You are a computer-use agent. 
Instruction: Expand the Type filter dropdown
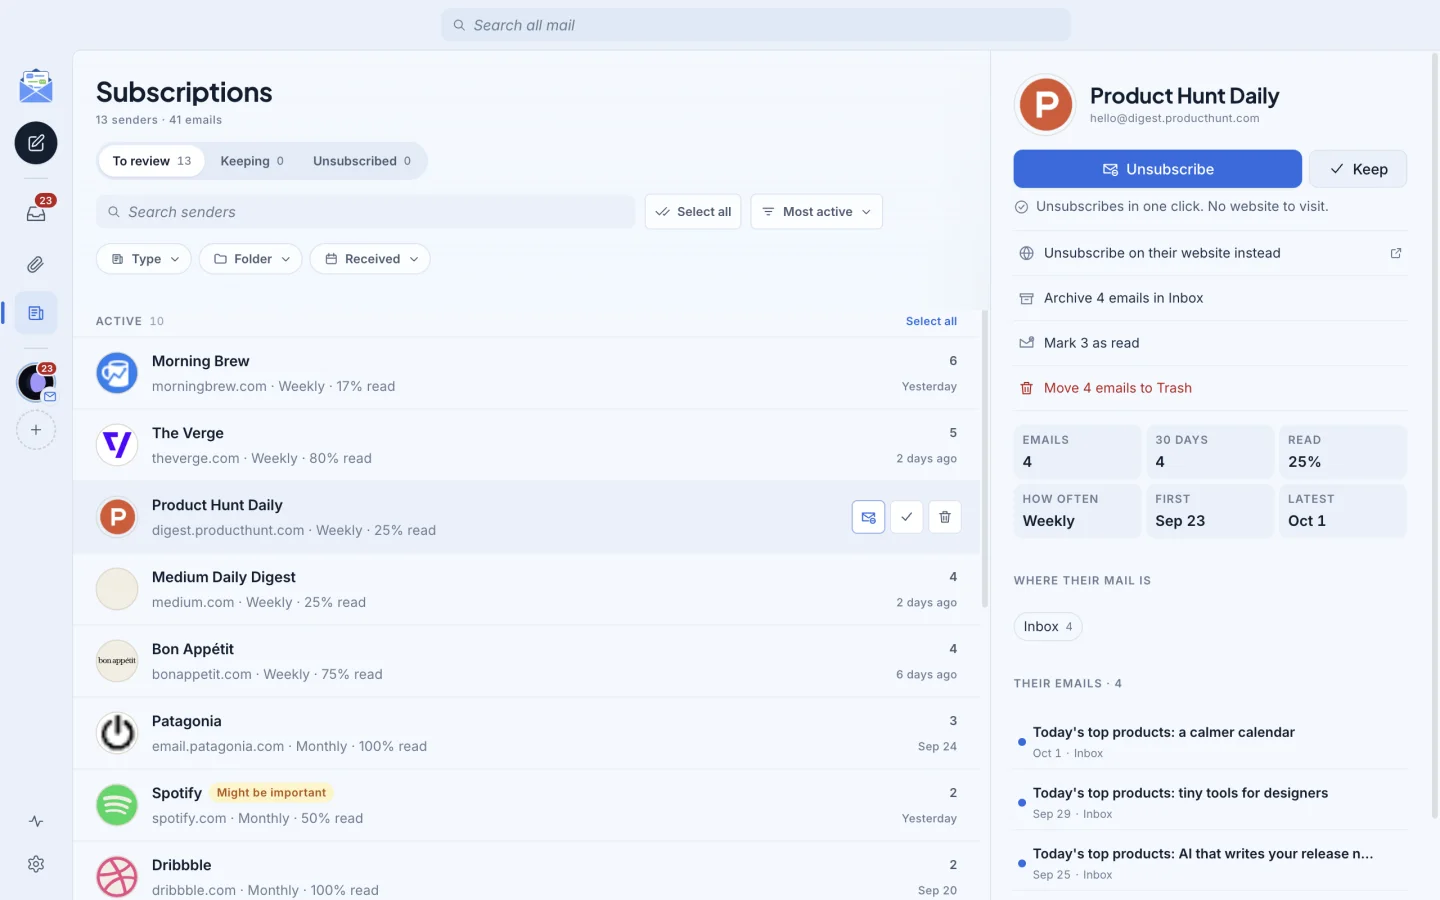[x=144, y=259]
